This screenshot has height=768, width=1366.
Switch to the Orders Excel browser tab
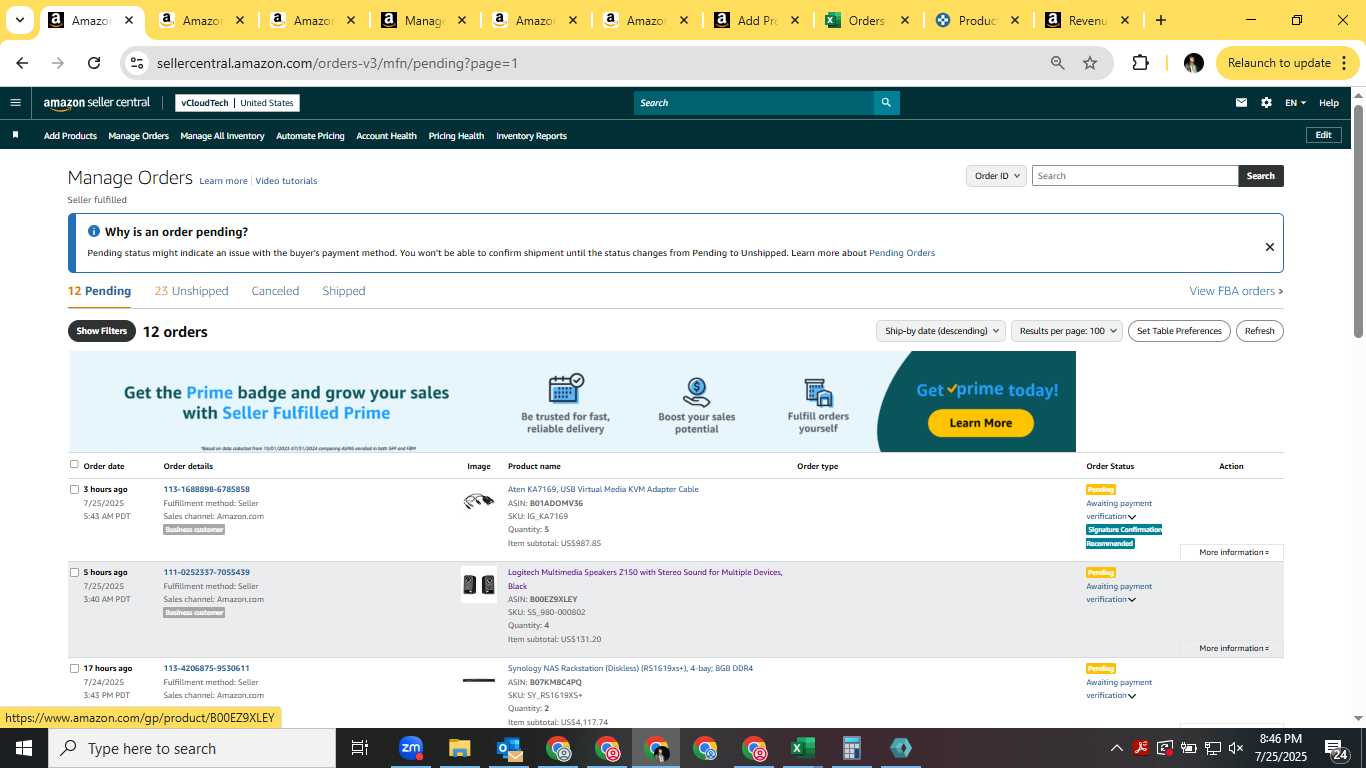click(x=866, y=20)
